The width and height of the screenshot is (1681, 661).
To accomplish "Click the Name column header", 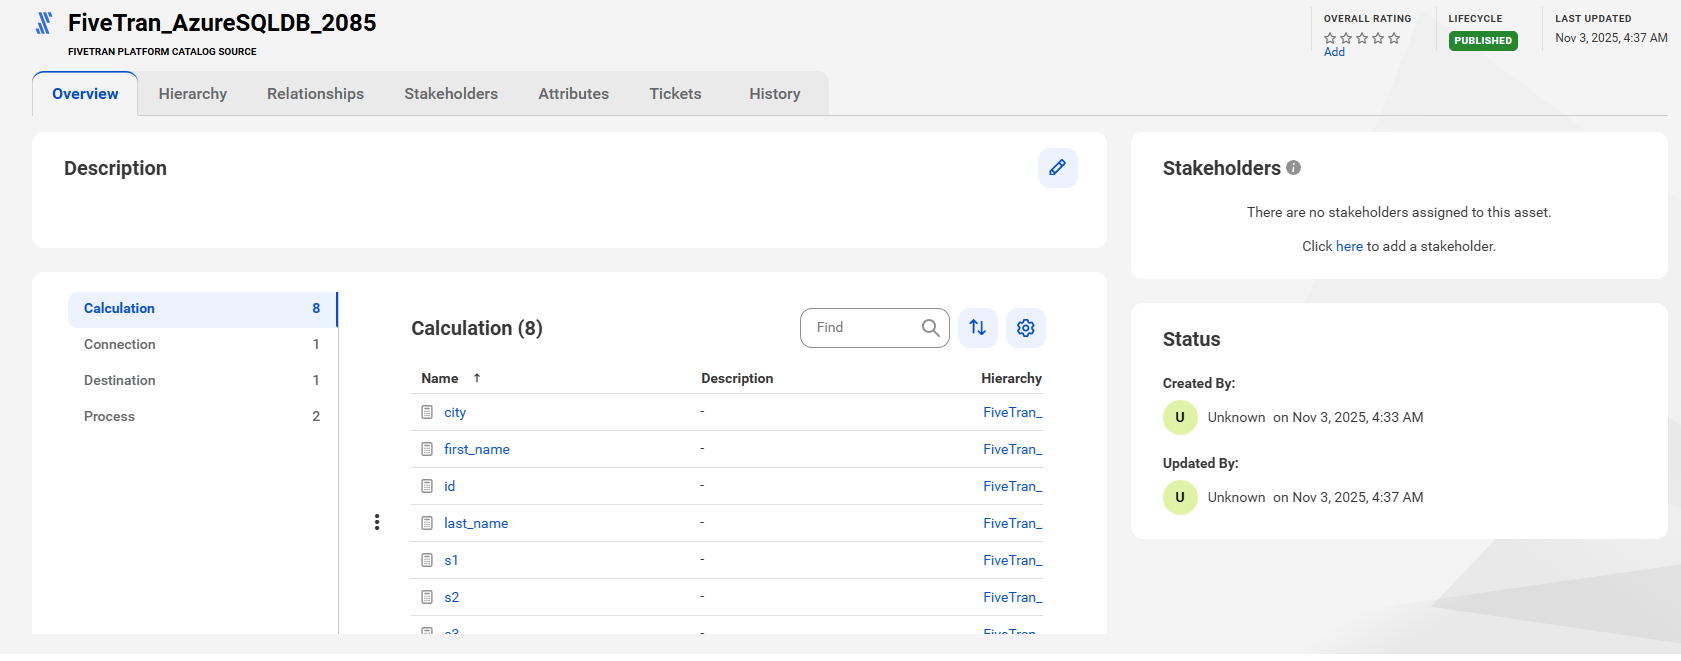I will pyautogui.click(x=440, y=378).
